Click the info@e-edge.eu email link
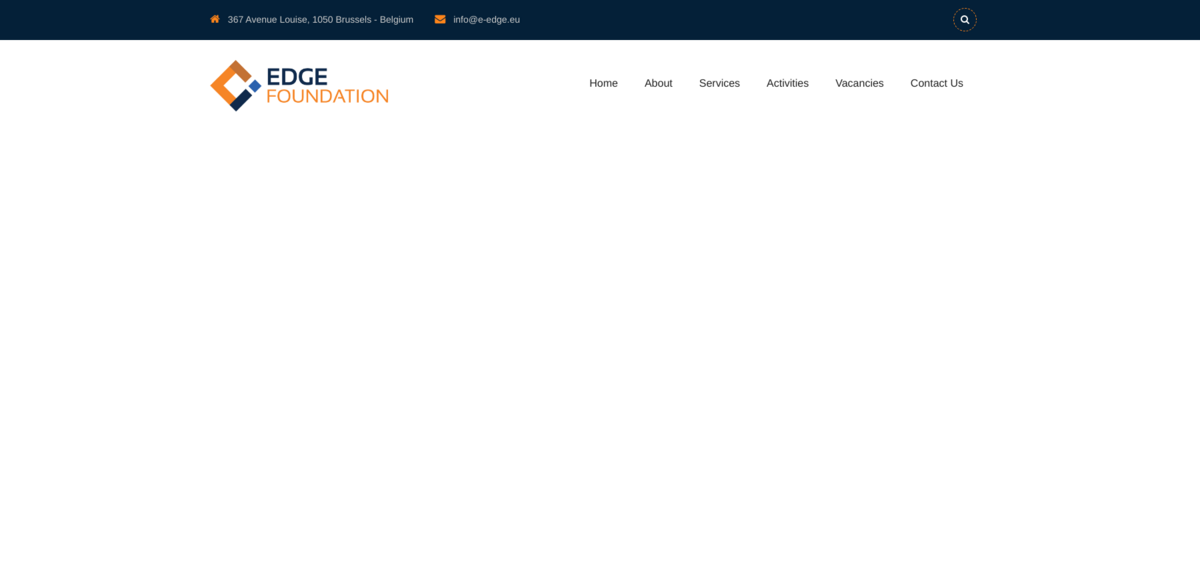Screen dimensions: 1200x587 point(486,19)
